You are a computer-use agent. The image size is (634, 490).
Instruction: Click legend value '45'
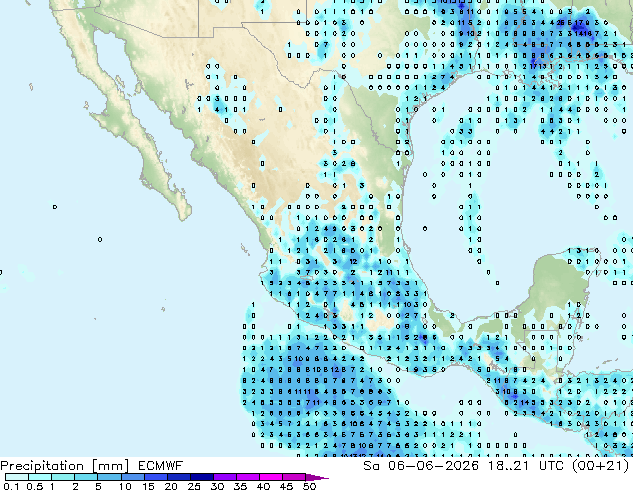click(286, 486)
